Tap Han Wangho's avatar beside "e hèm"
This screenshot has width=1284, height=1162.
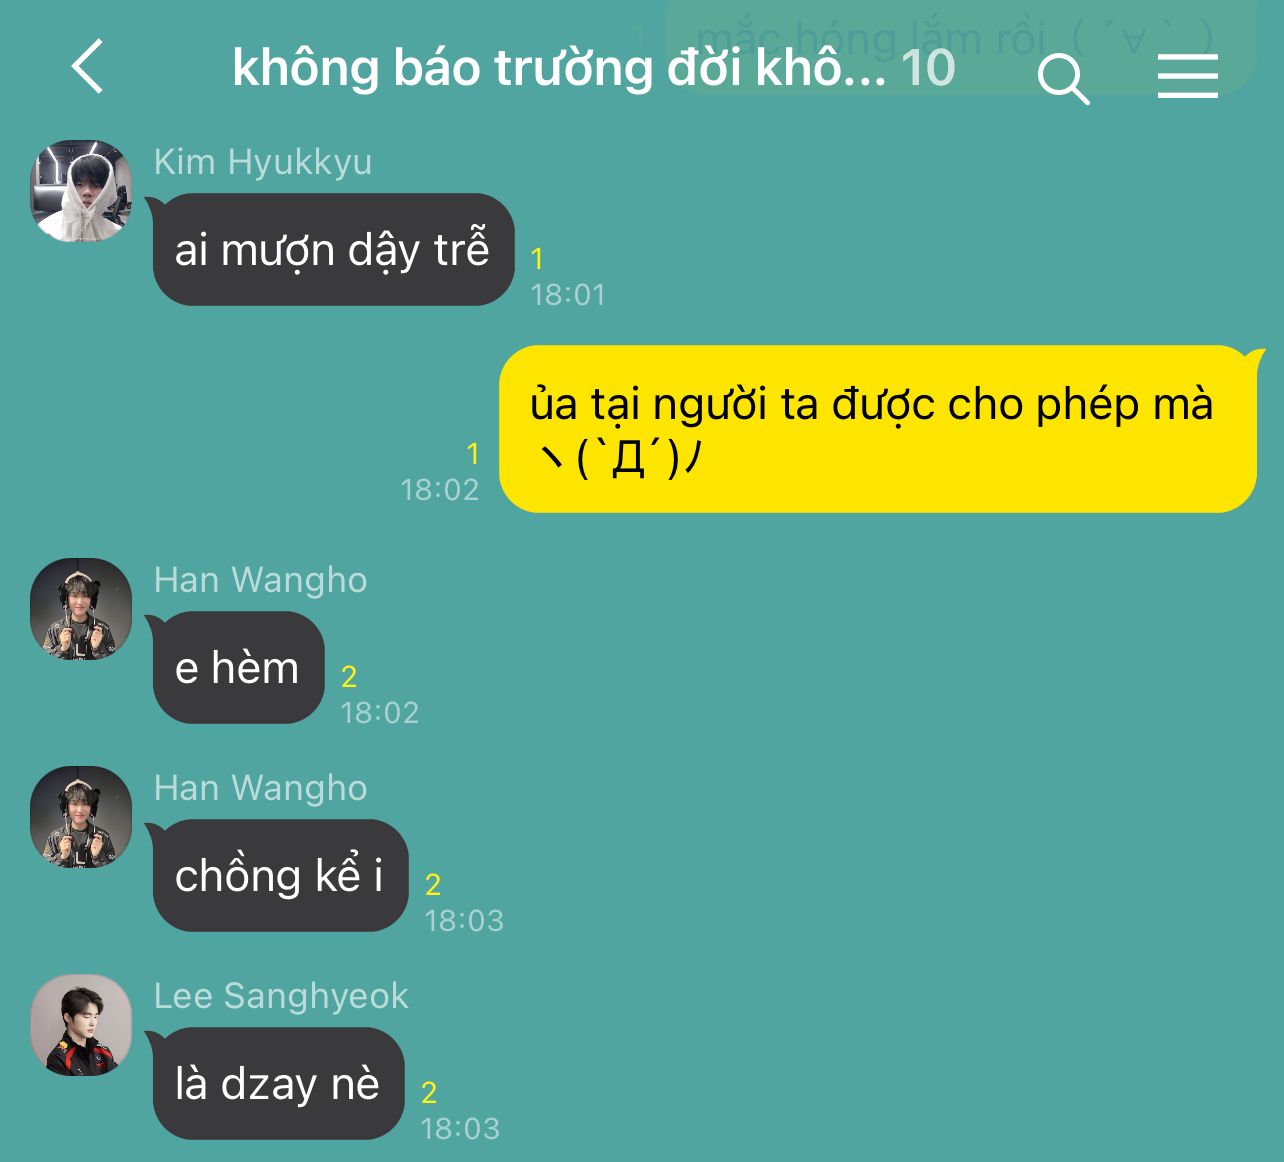click(81, 609)
